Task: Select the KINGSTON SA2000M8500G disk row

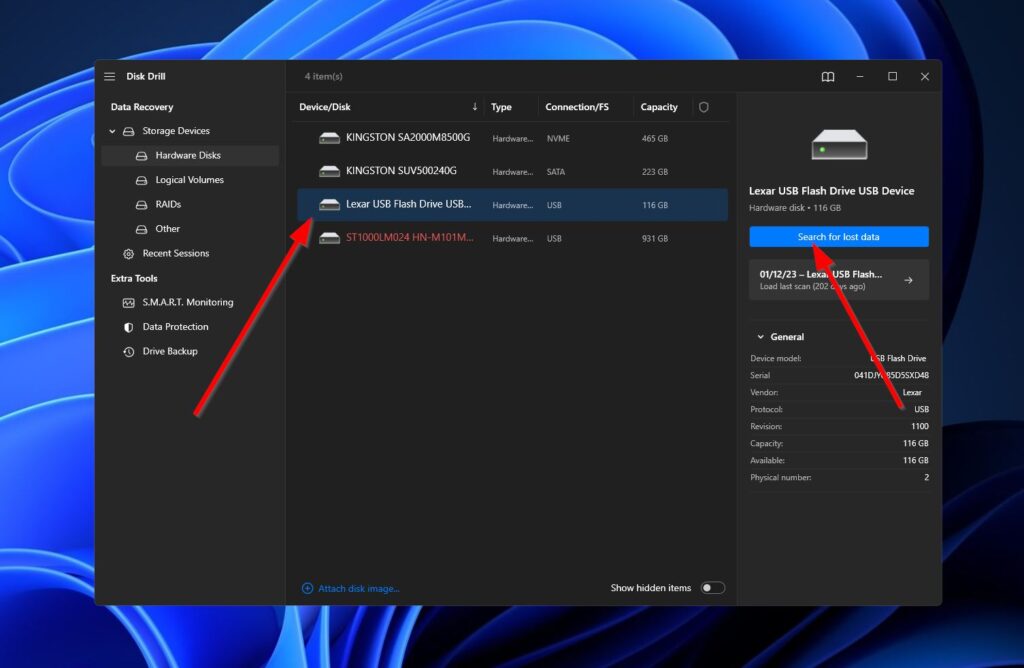Action: (x=407, y=138)
